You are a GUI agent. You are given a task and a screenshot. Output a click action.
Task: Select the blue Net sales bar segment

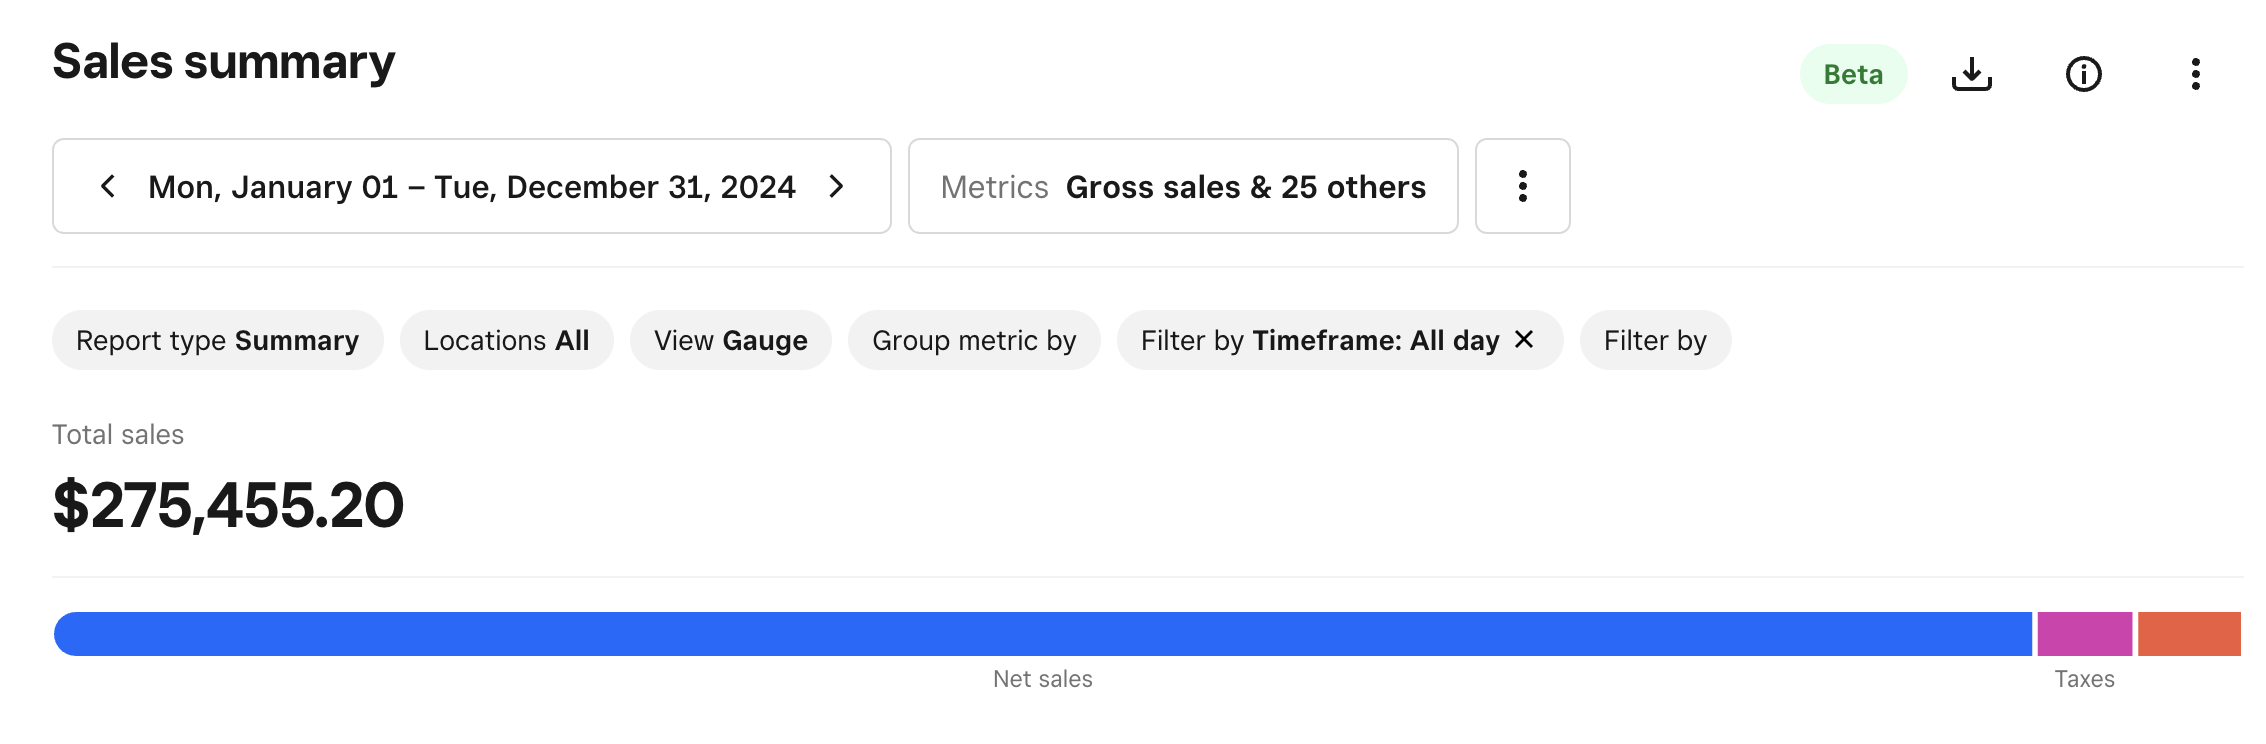(1042, 634)
